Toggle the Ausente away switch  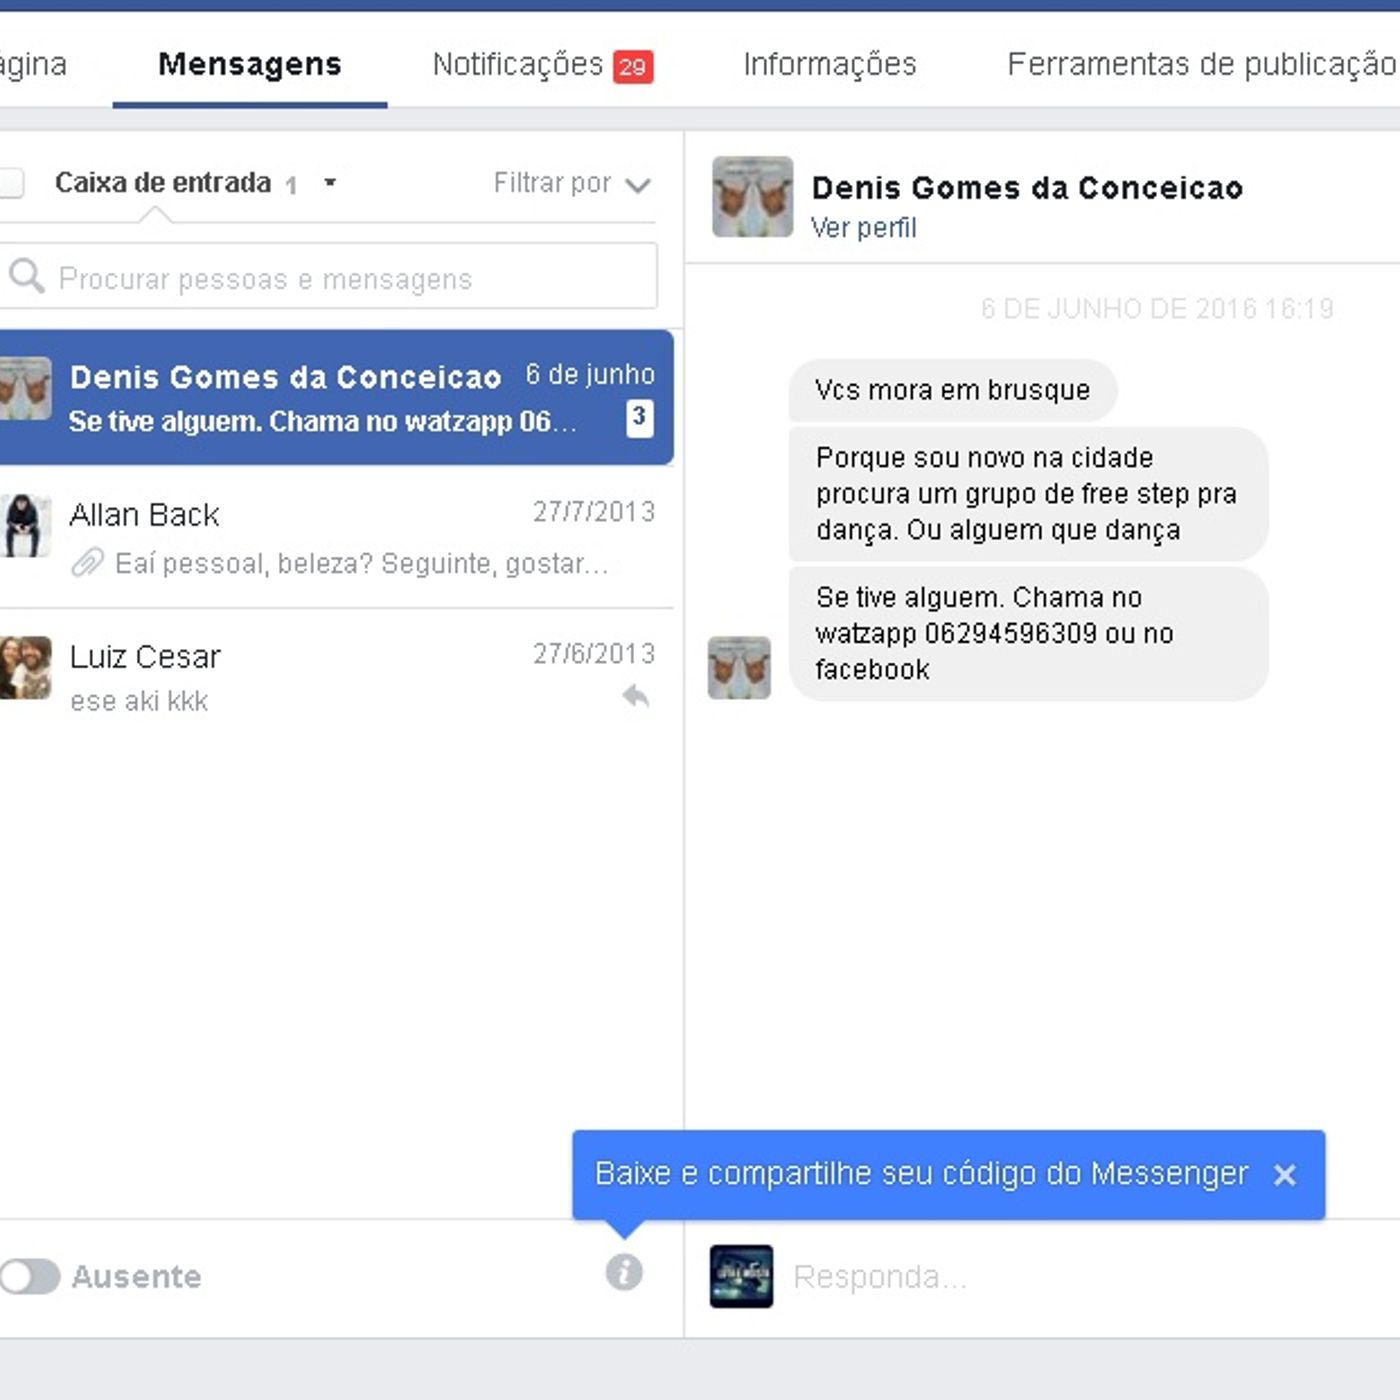(x=29, y=1276)
